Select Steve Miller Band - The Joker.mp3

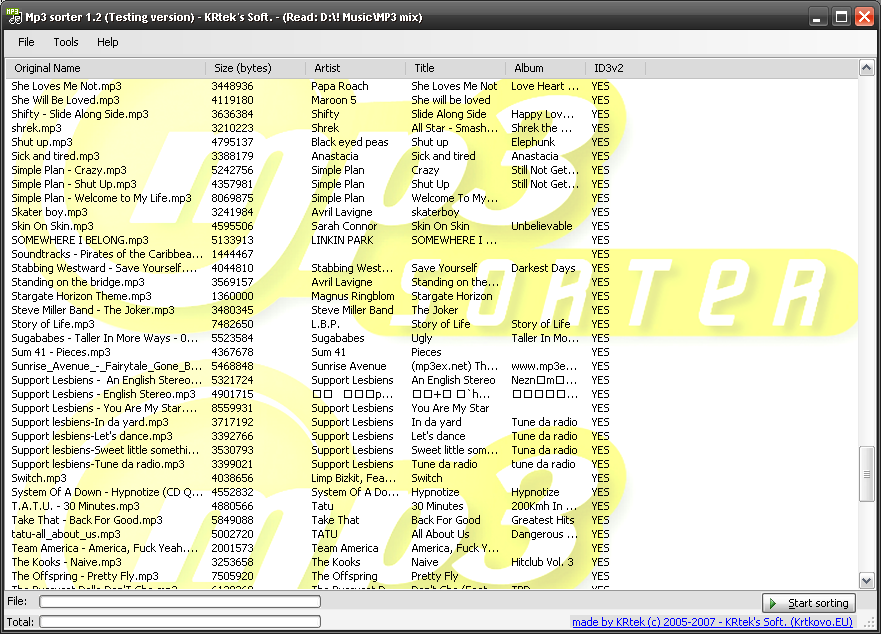[93, 310]
